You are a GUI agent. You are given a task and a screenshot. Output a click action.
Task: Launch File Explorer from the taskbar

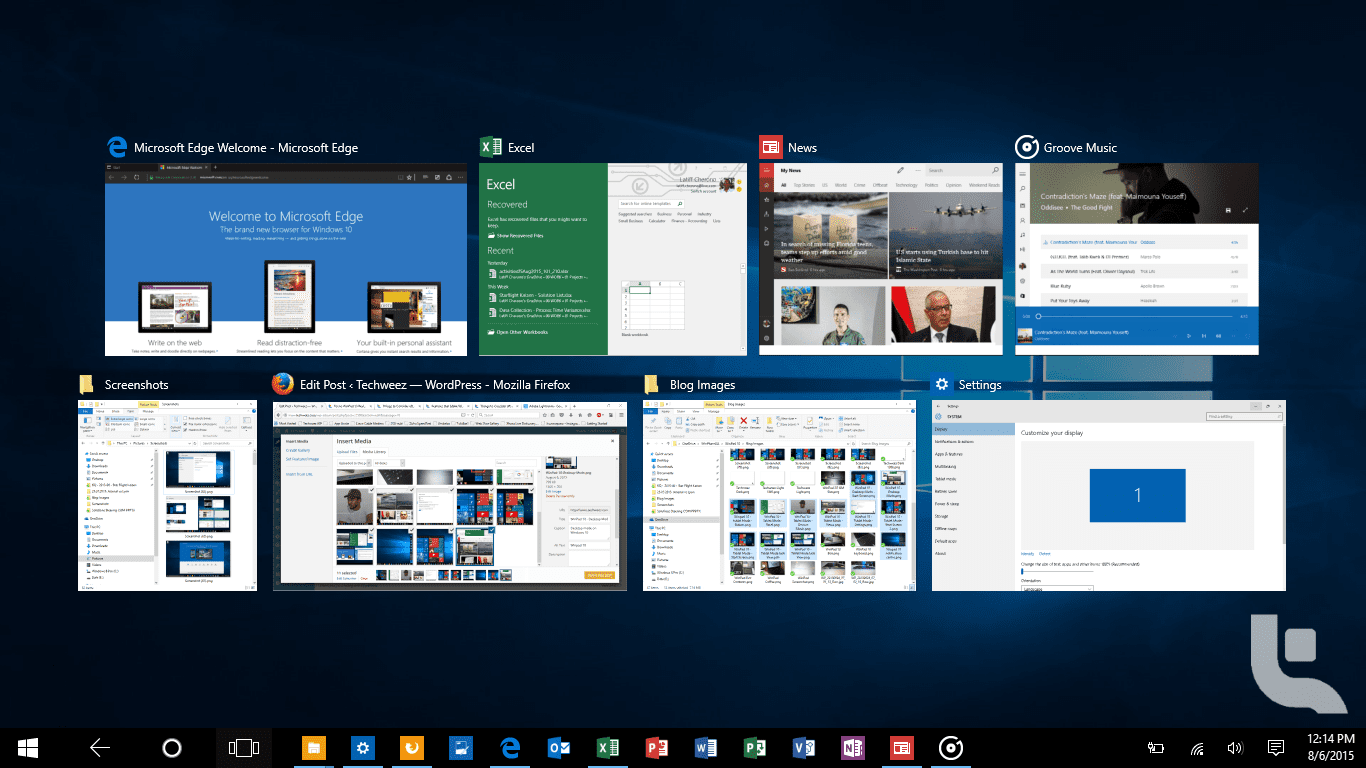point(313,747)
